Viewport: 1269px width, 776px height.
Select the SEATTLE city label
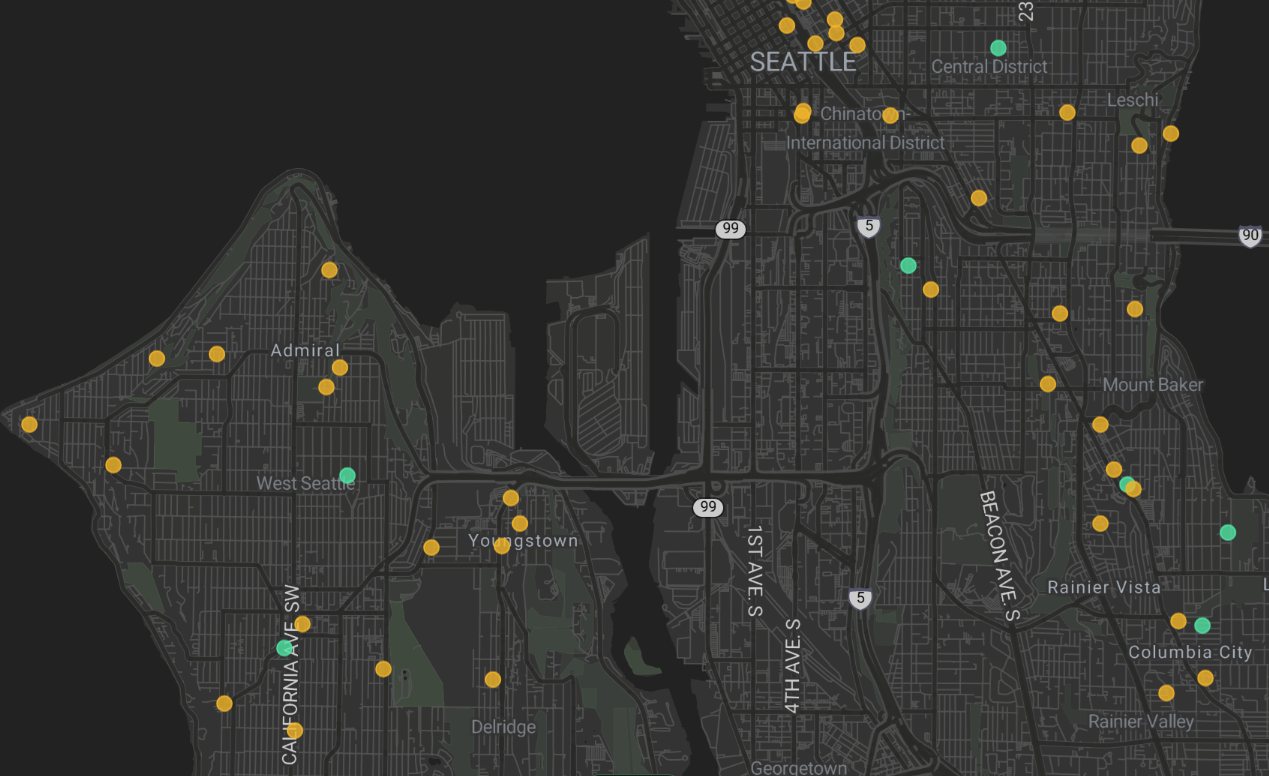[x=803, y=62]
